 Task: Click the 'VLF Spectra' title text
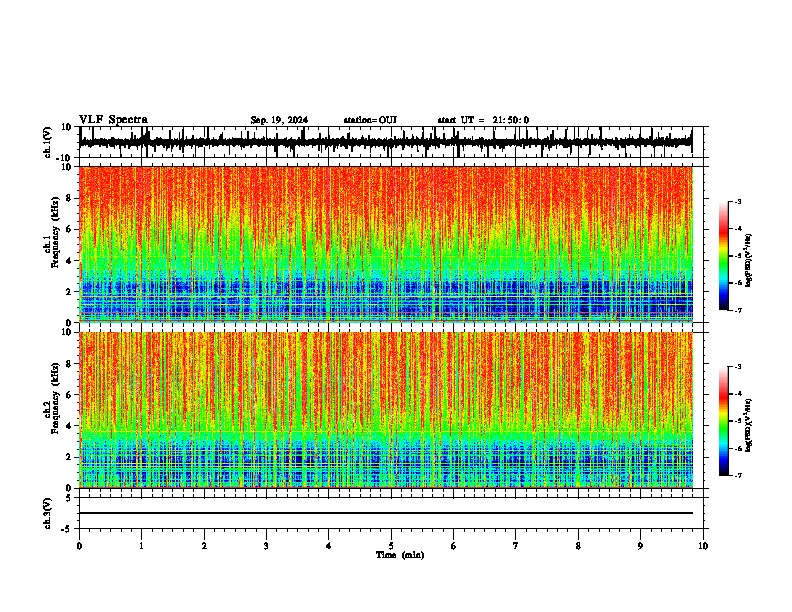(x=113, y=120)
